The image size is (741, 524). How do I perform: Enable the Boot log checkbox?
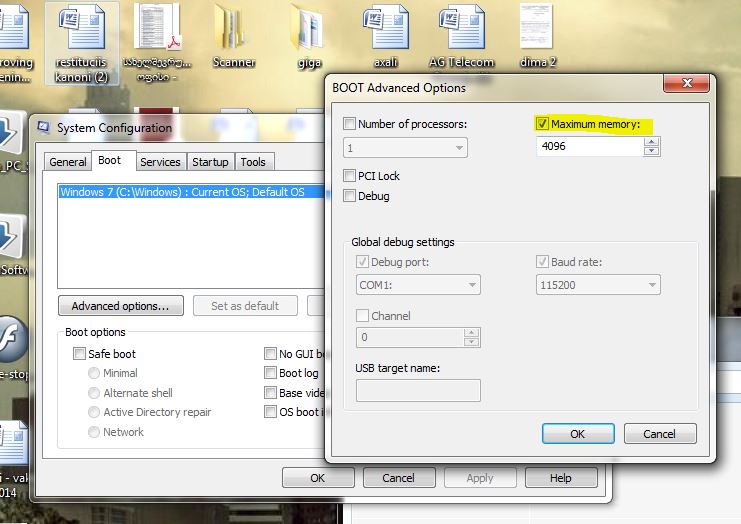270,373
